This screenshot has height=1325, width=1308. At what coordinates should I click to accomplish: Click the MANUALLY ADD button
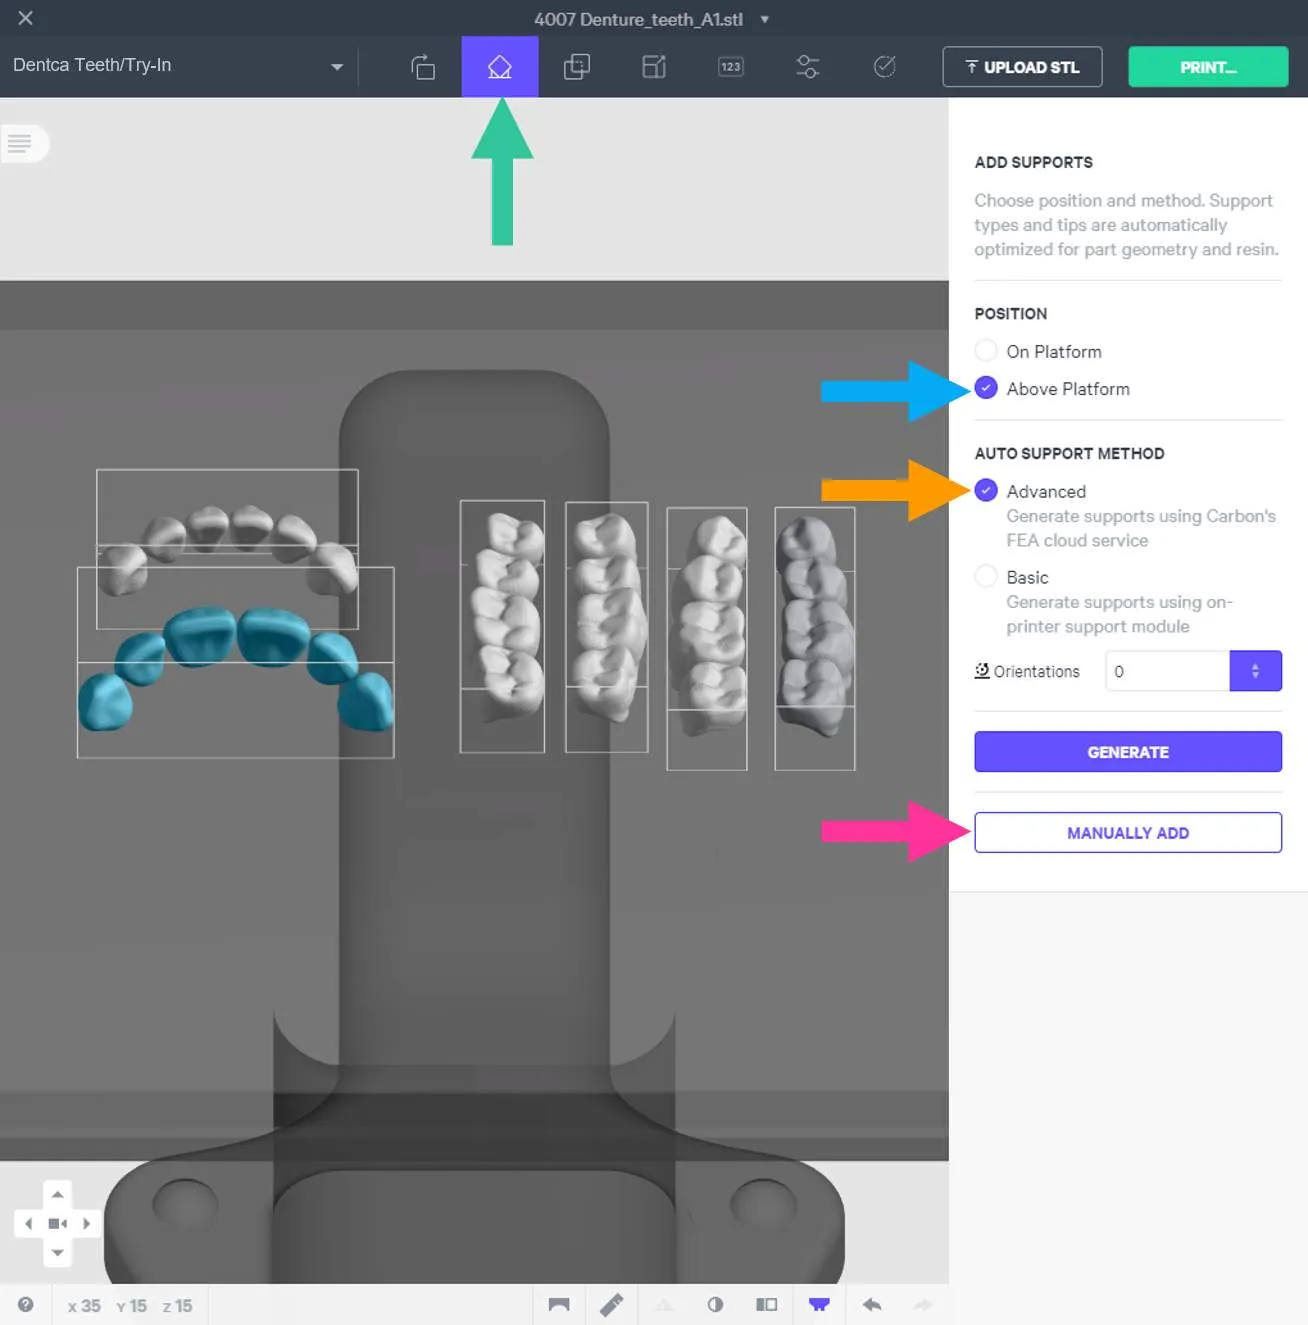coord(1128,832)
